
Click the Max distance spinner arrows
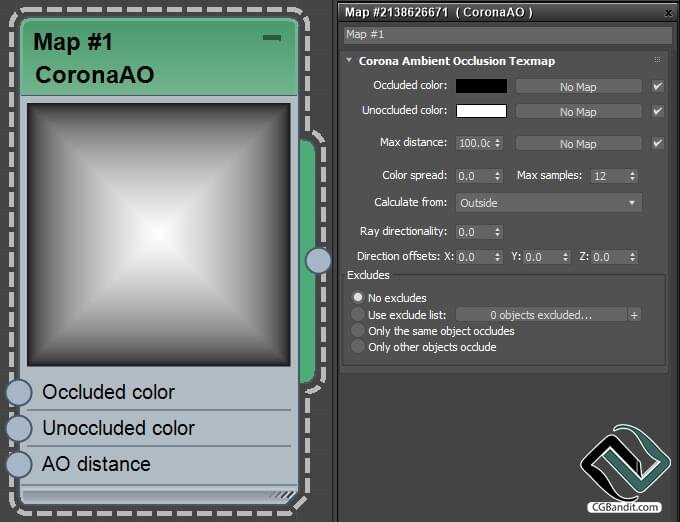(x=498, y=143)
